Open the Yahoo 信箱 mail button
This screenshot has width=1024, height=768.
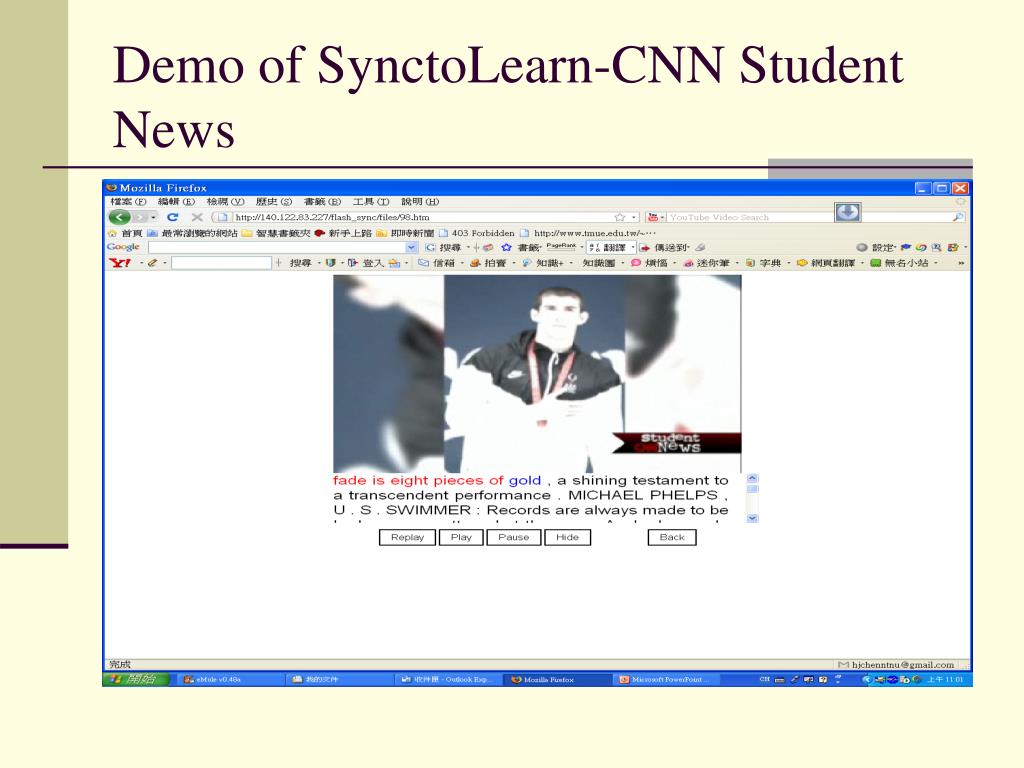[438, 263]
